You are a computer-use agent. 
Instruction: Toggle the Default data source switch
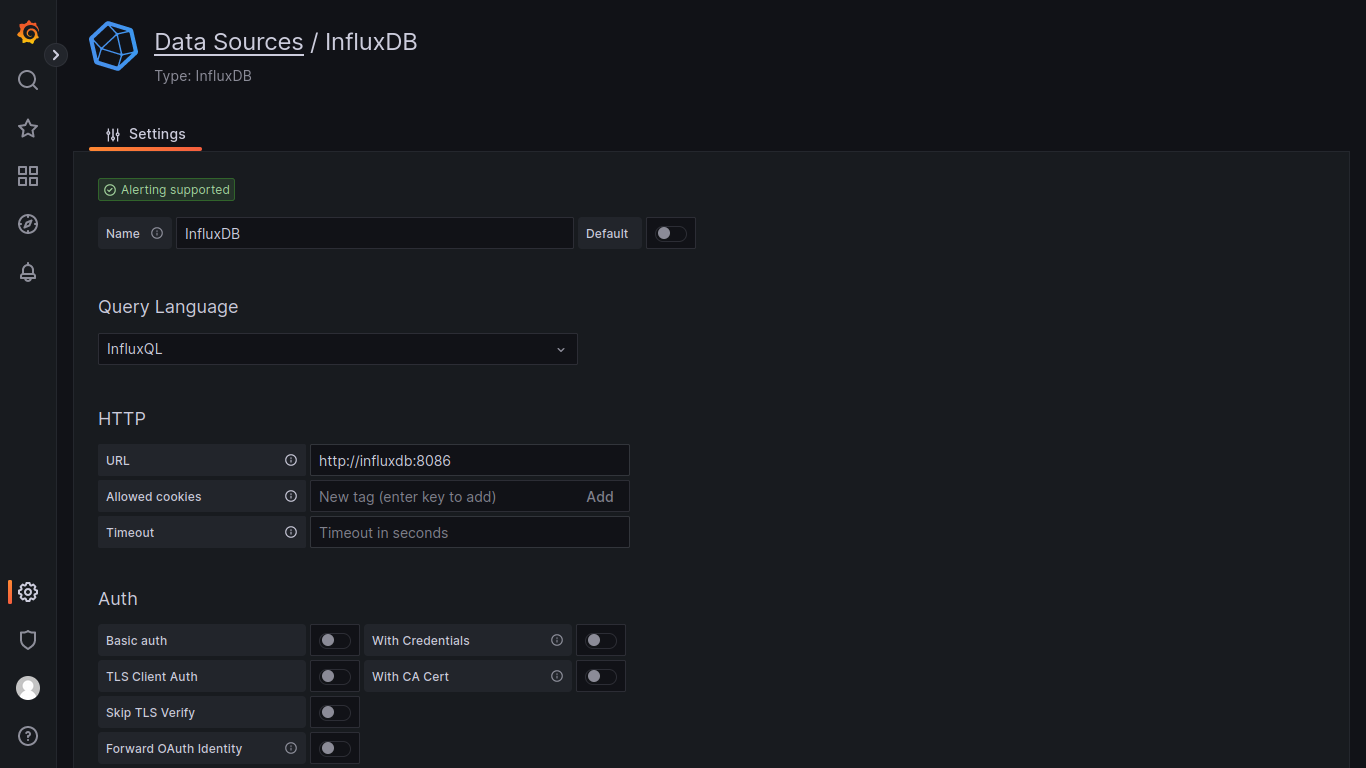coord(671,234)
